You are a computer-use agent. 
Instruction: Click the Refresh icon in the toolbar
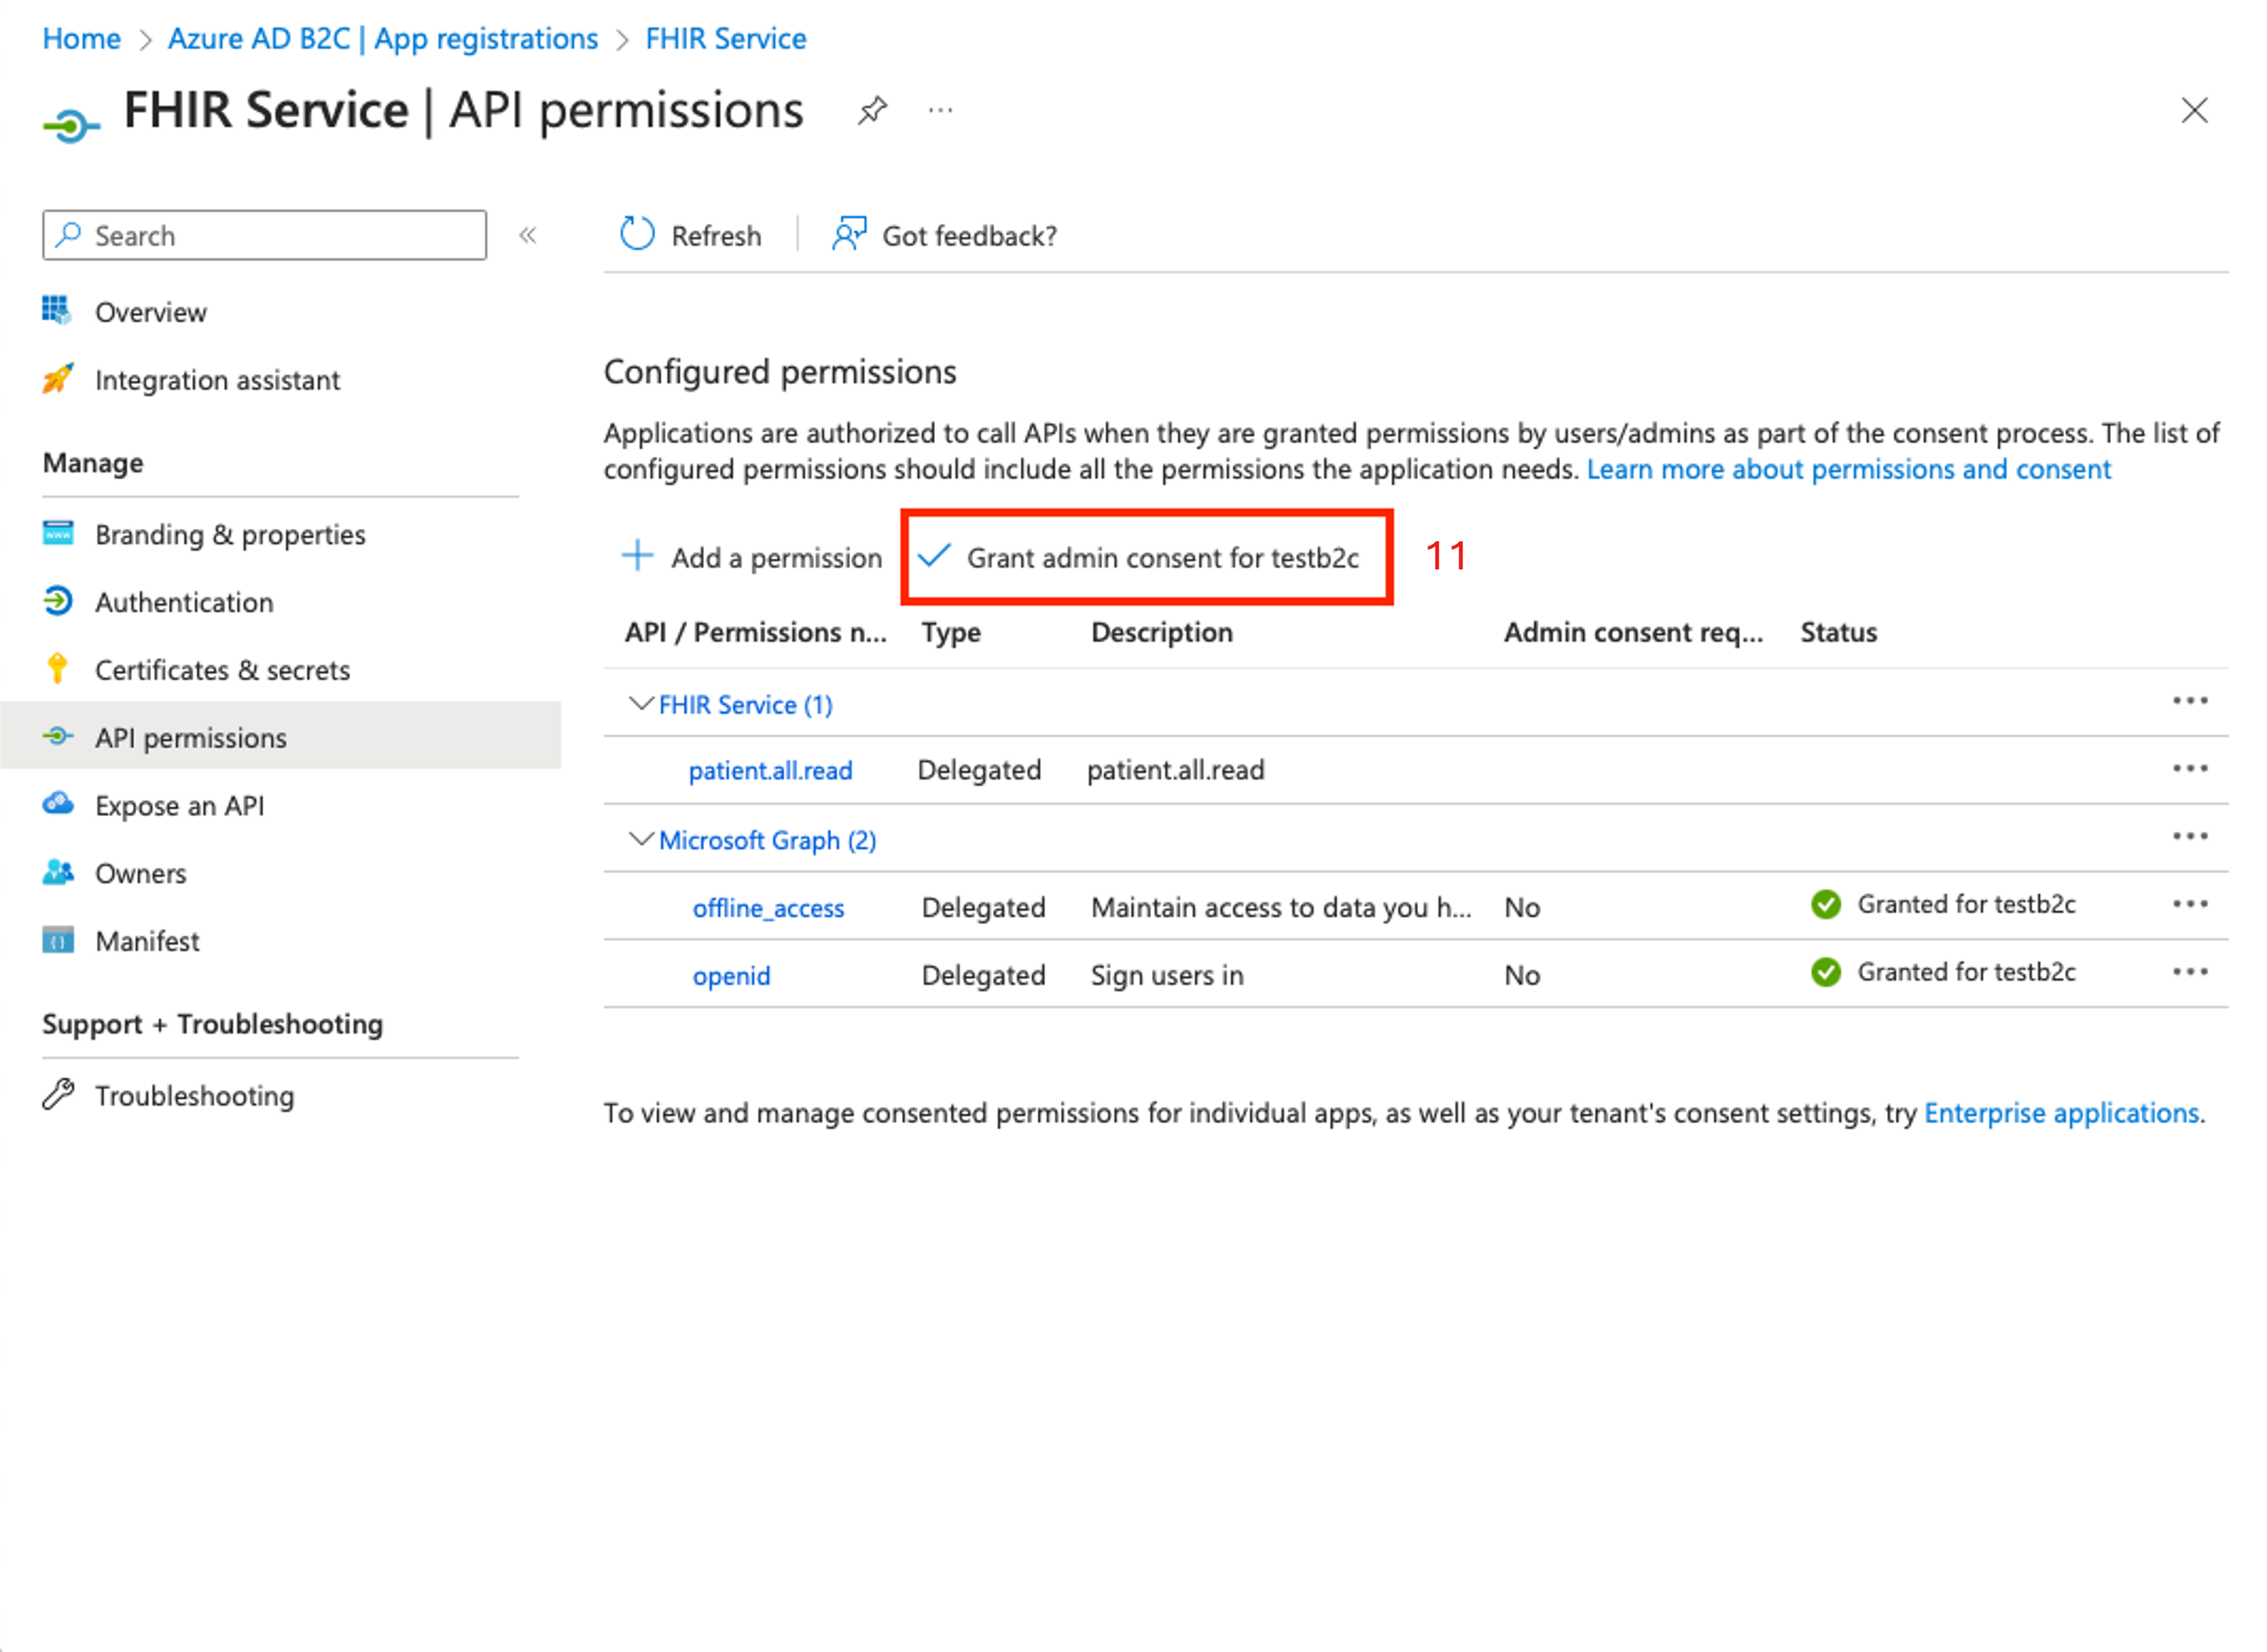click(x=637, y=234)
